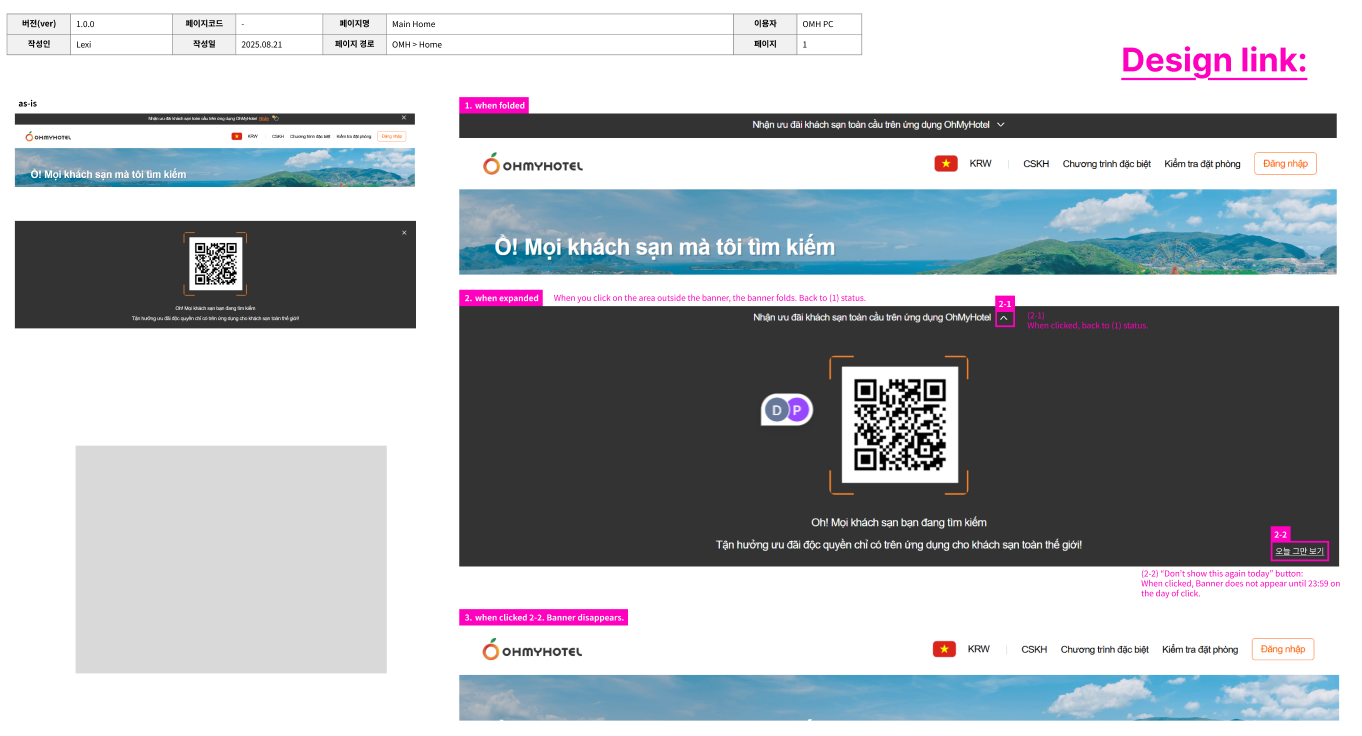Click the author cell Lexi
The height and width of the screenshot is (736, 1362).
[121, 44]
